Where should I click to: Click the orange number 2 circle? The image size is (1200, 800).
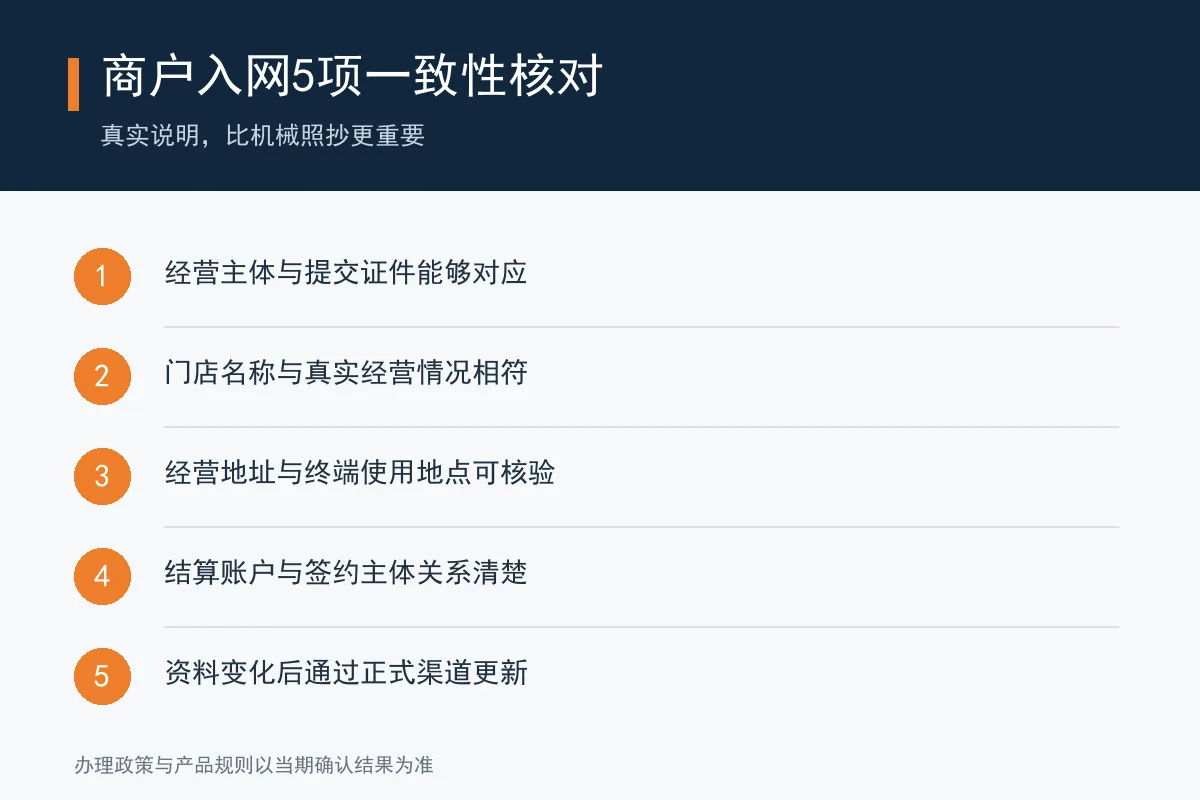(102, 376)
